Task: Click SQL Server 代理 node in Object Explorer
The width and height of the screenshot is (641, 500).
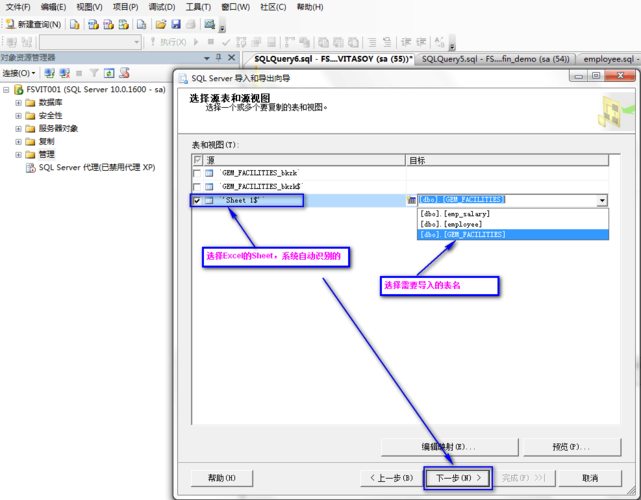Action: coord(91,167)
